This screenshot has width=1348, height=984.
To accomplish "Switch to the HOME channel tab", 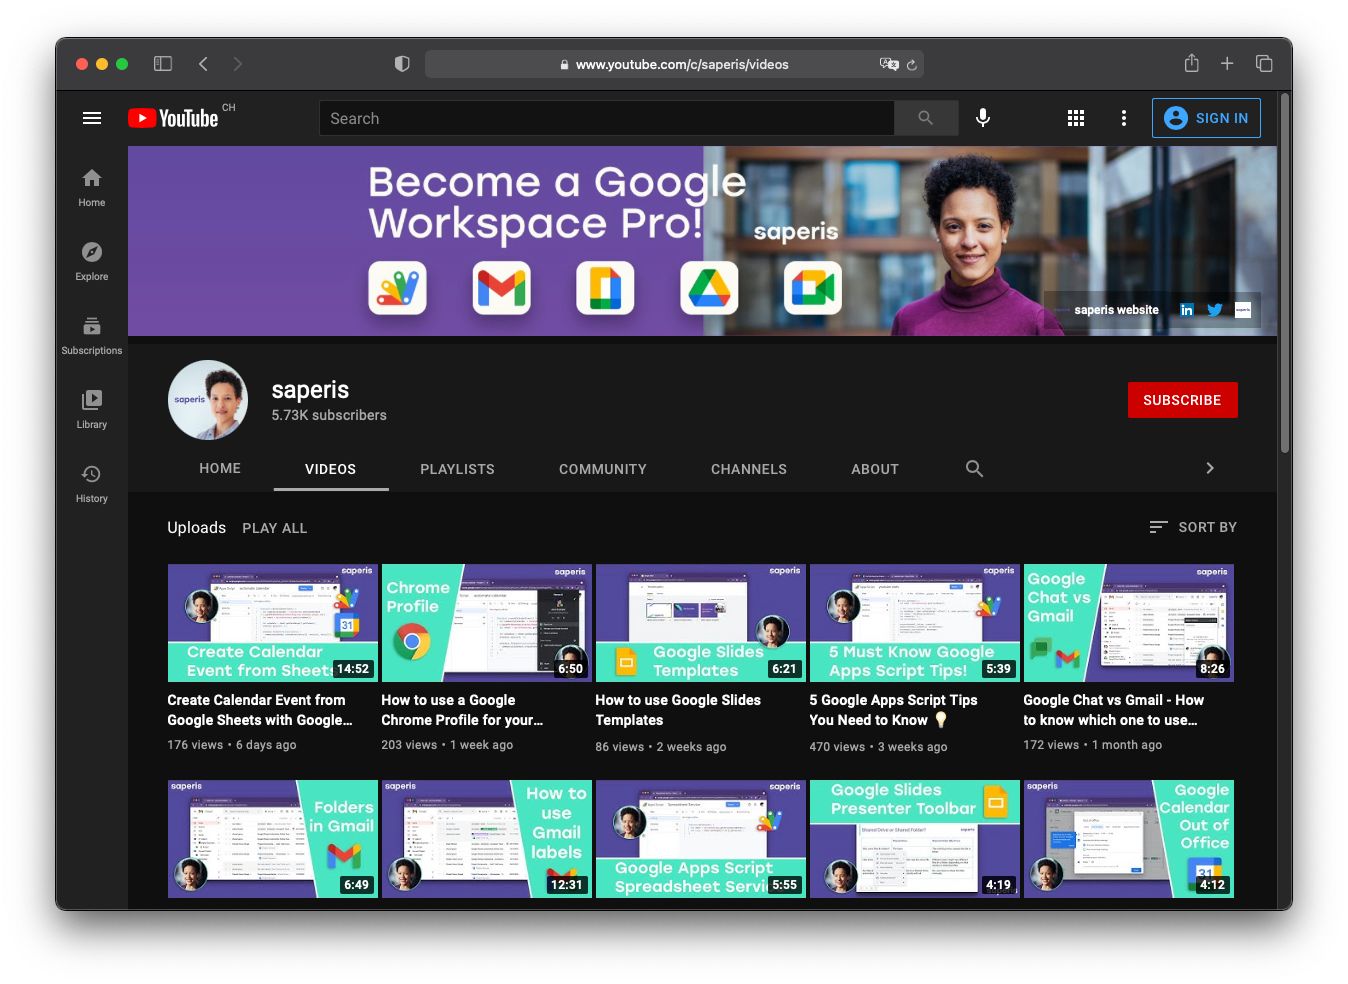I will pyautogui.click(x=220, y=468).
